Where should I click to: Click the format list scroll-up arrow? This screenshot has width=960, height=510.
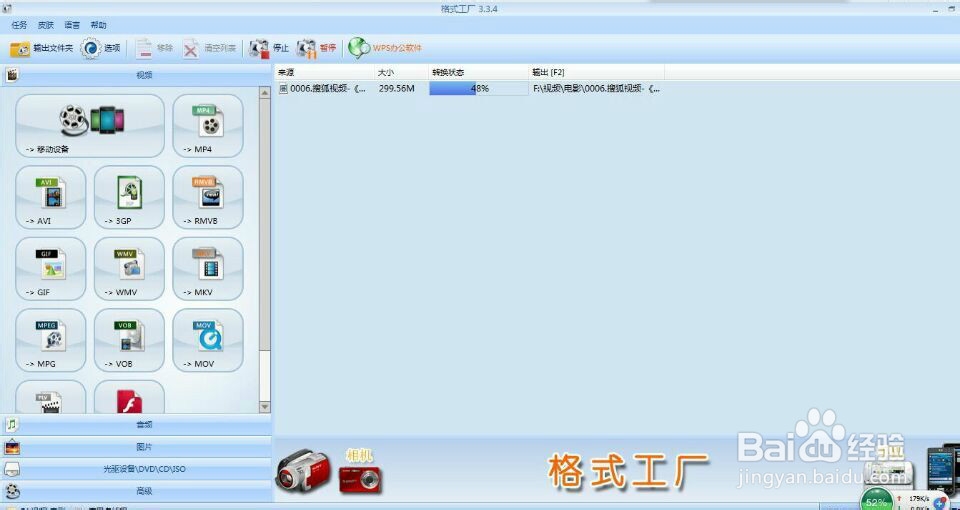264,92
